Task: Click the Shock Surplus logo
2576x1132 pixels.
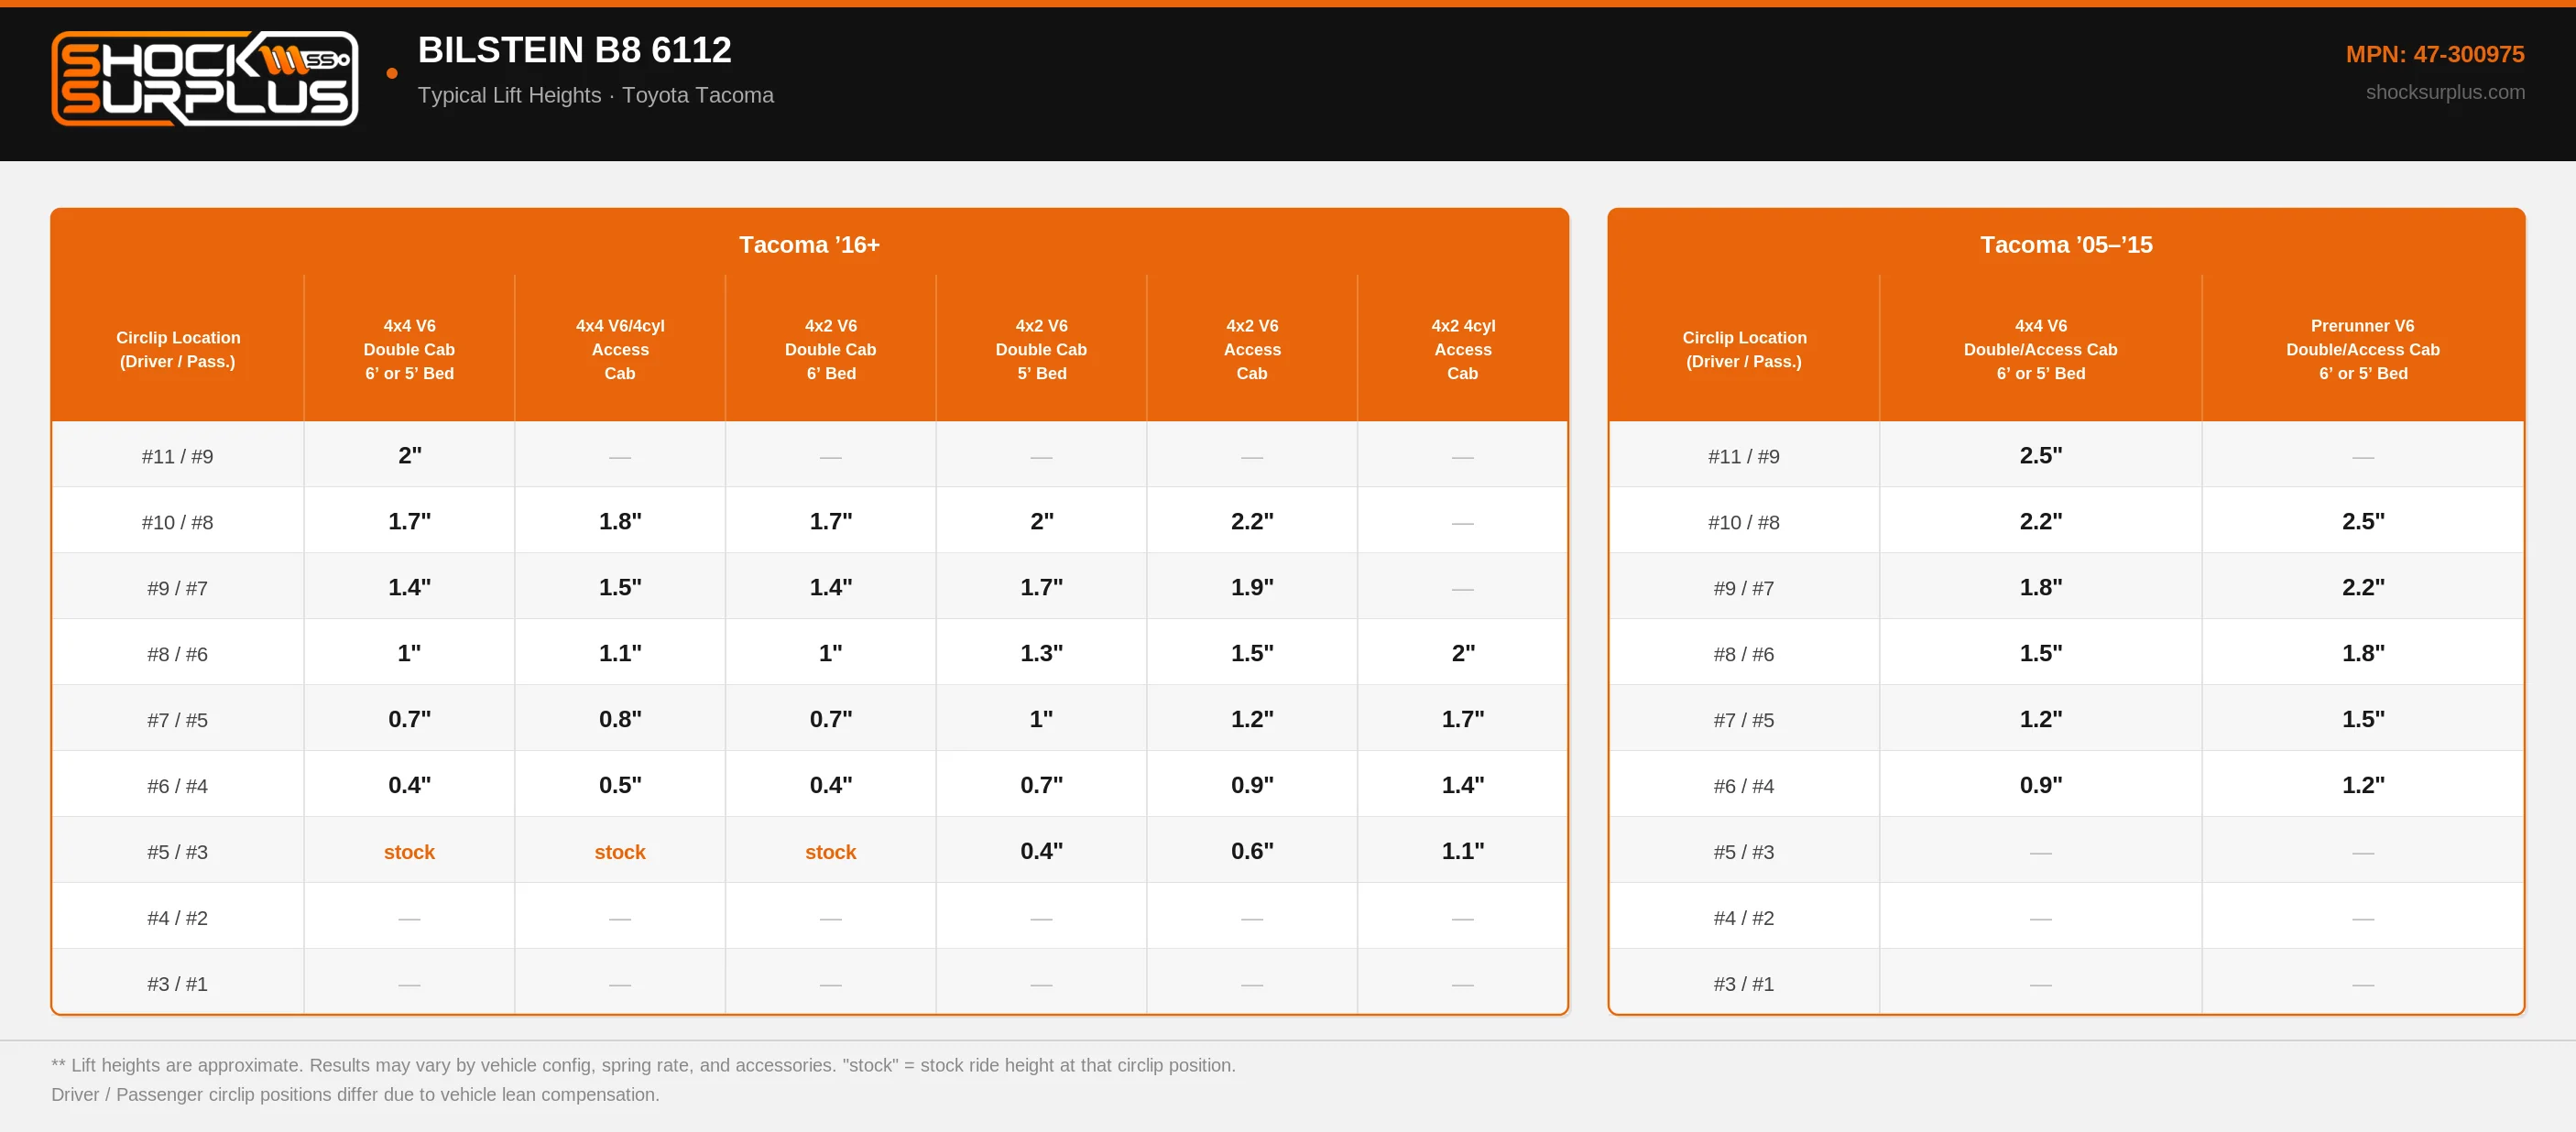Action: pos(205,78)
